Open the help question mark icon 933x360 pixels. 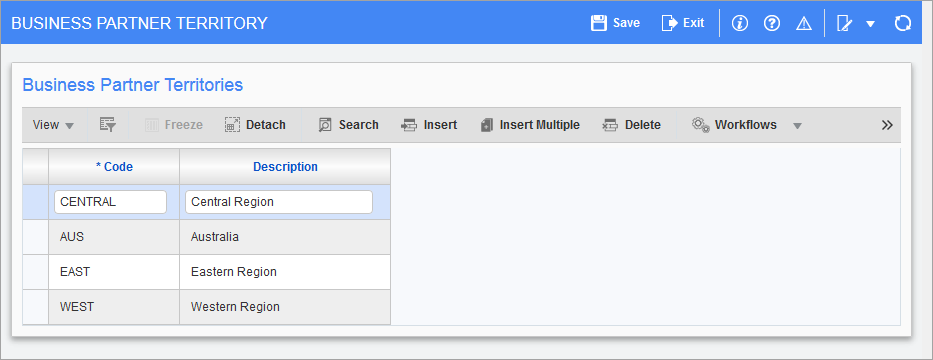click(x=772, y=23)
